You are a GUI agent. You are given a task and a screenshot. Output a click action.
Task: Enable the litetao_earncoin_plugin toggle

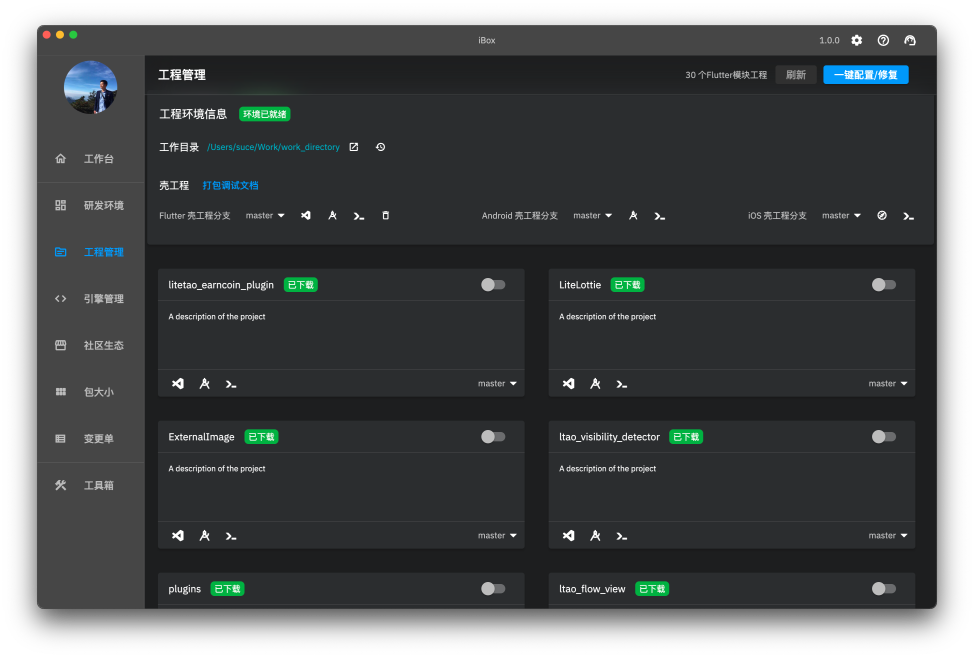(x=493, y=285)
